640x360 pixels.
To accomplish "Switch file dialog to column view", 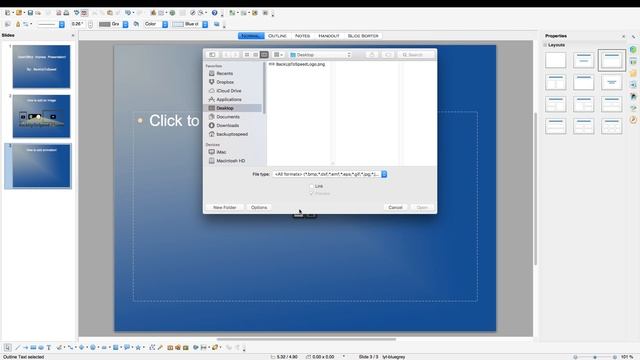I will coord(264,55).
